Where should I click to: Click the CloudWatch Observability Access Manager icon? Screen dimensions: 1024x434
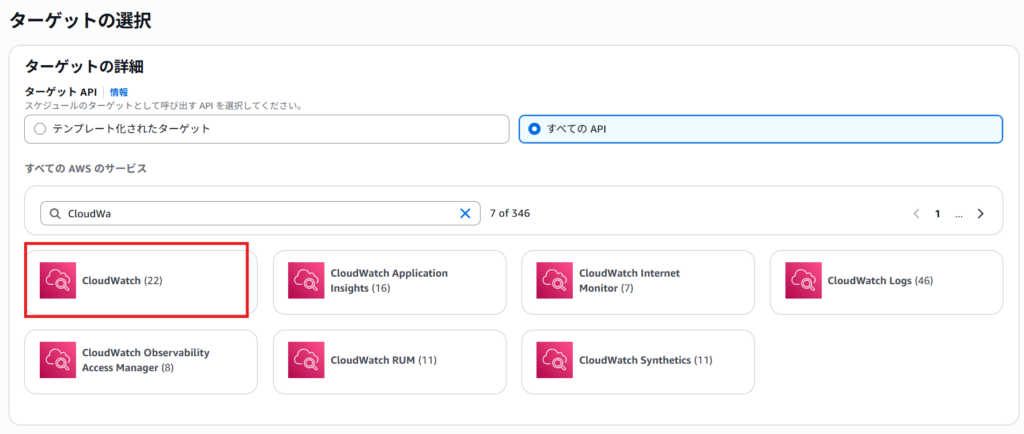coord(57,360)
